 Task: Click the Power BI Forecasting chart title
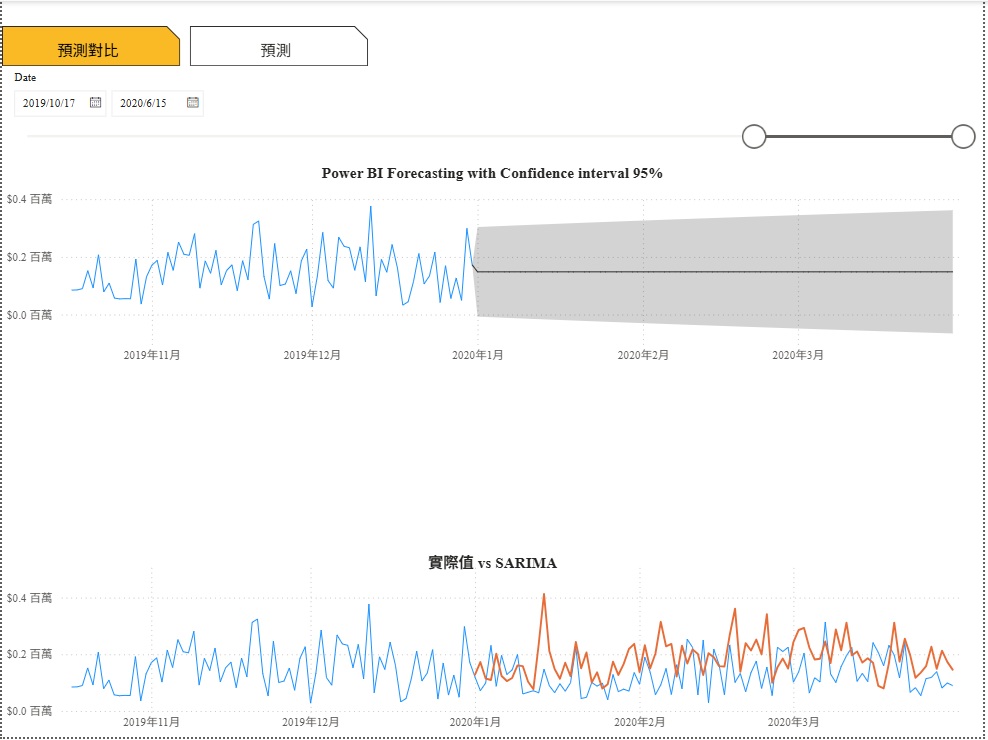tap(491, 173)
